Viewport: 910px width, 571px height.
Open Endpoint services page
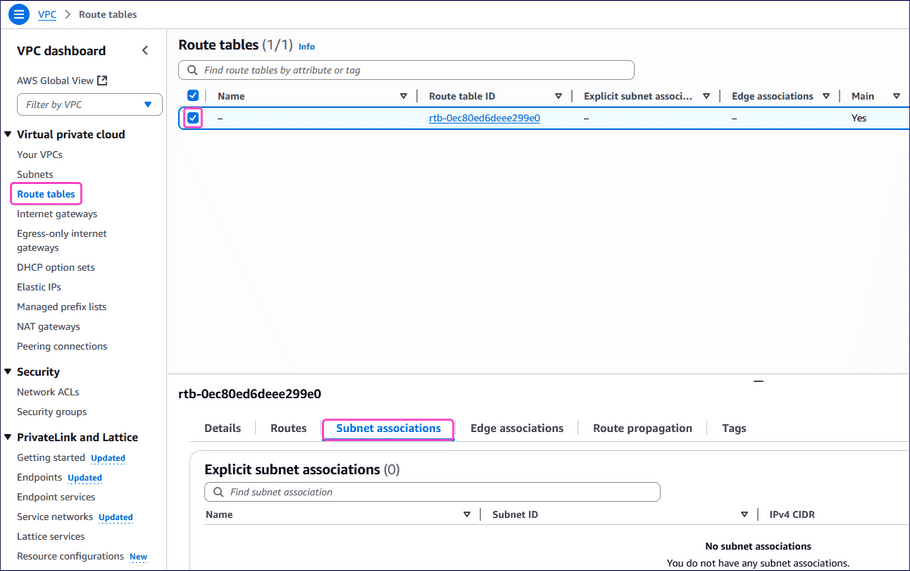coord(56,497)
